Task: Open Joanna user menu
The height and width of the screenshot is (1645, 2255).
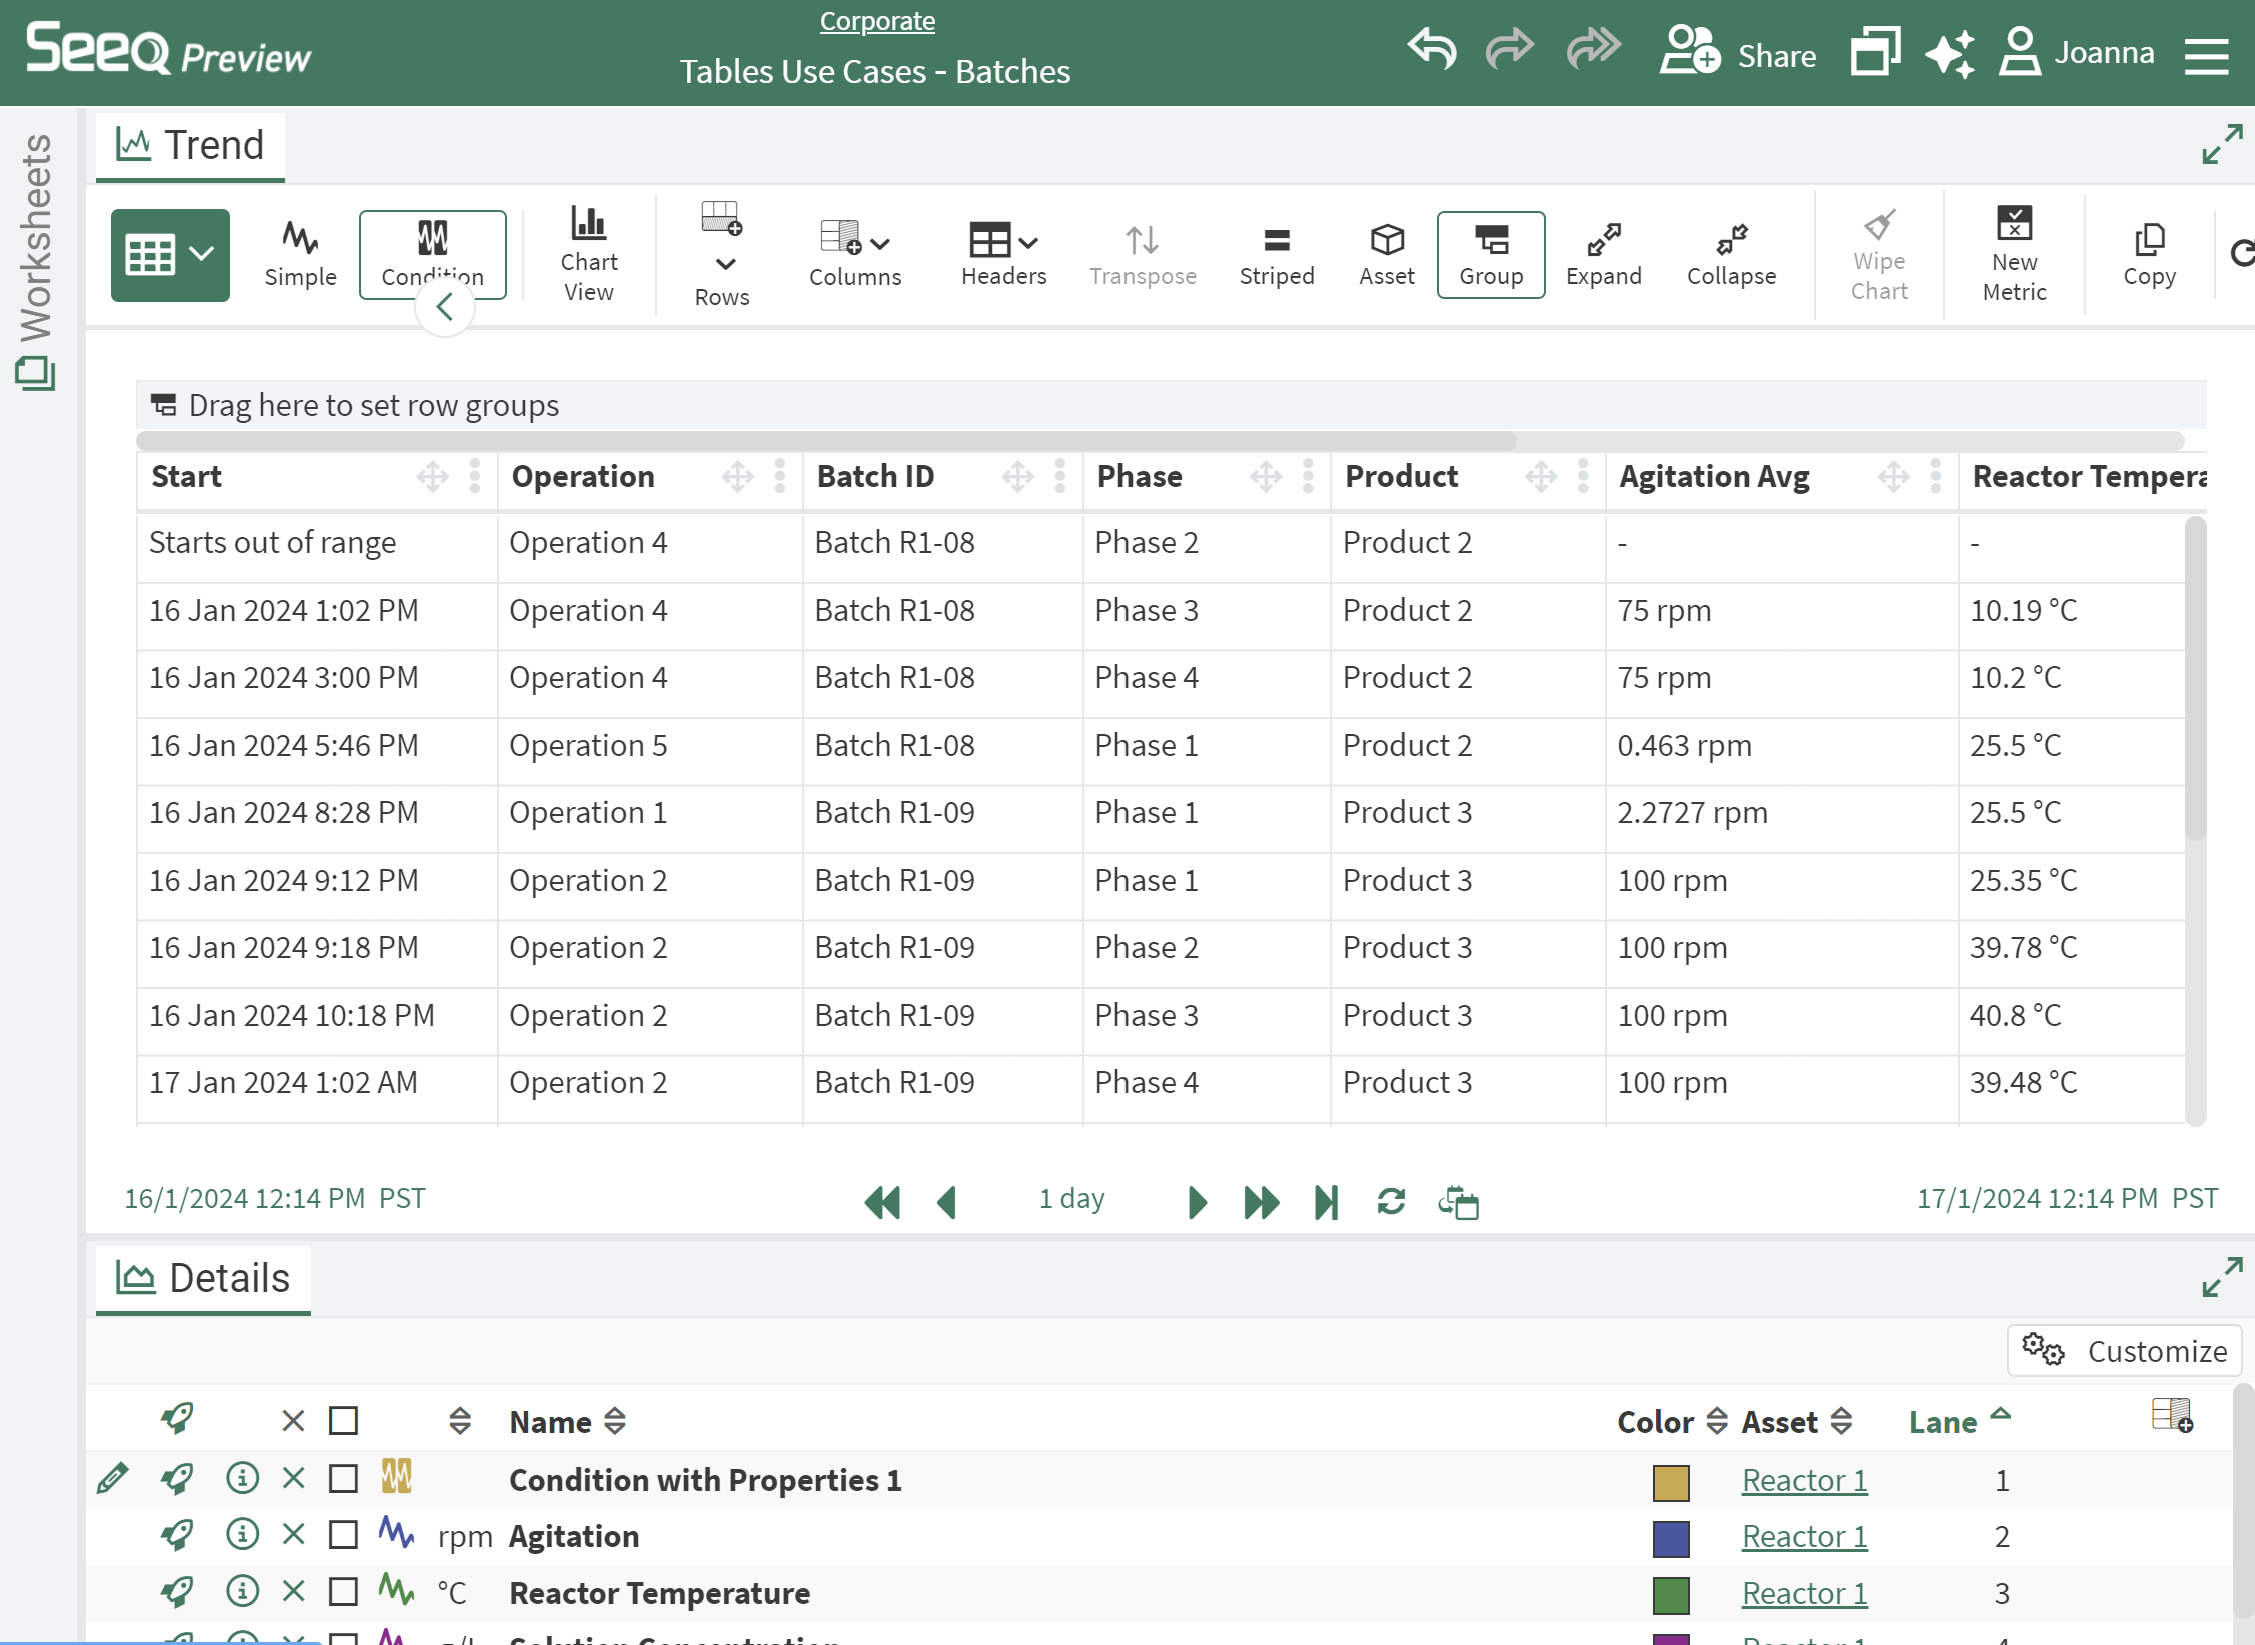Action: (x=2078, y=52)
